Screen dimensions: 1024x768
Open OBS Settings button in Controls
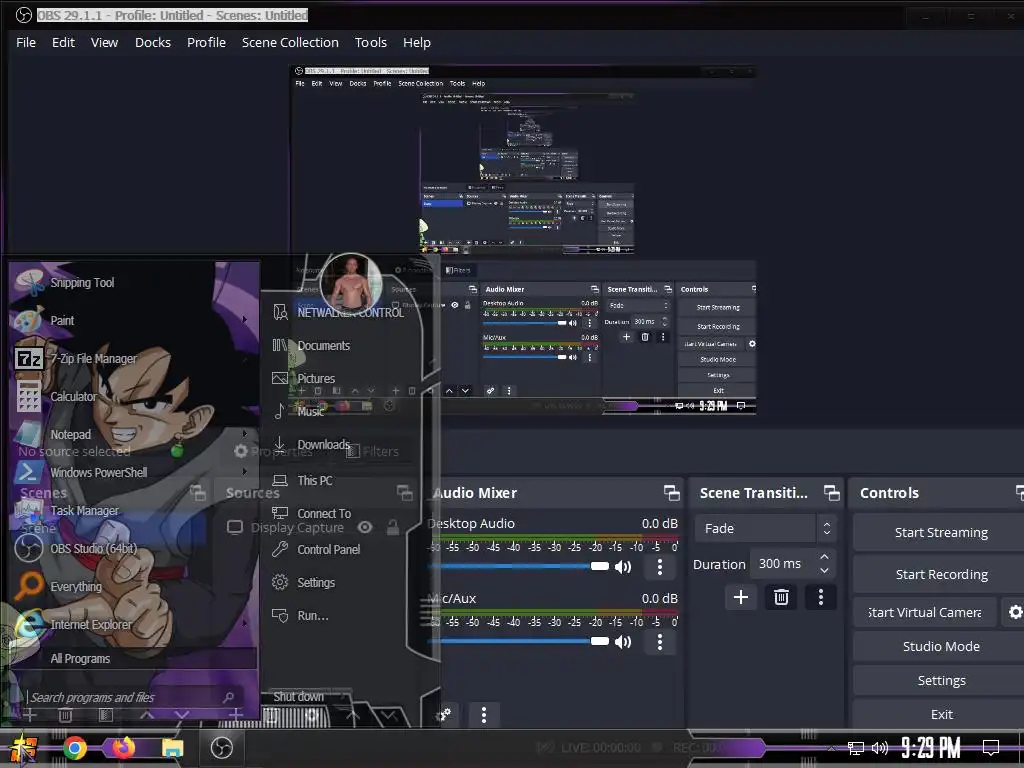[x=940, y=680]
